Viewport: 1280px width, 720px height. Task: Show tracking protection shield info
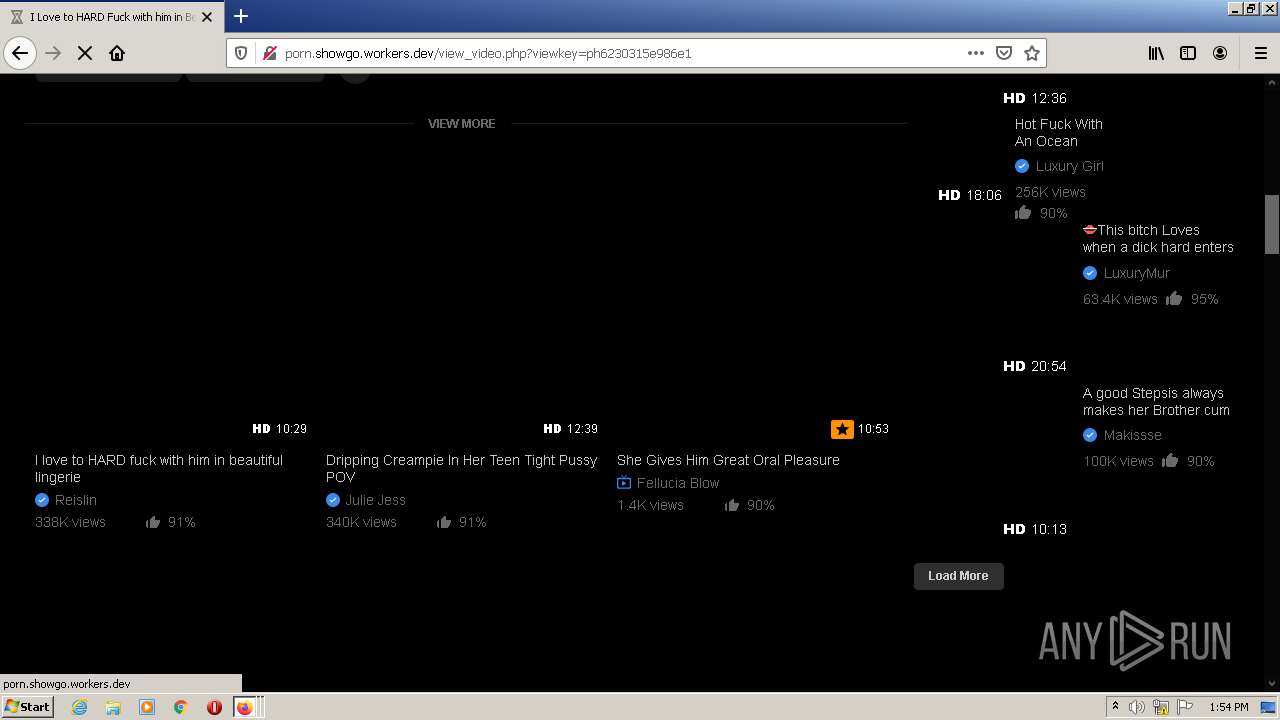coord(241,53)
